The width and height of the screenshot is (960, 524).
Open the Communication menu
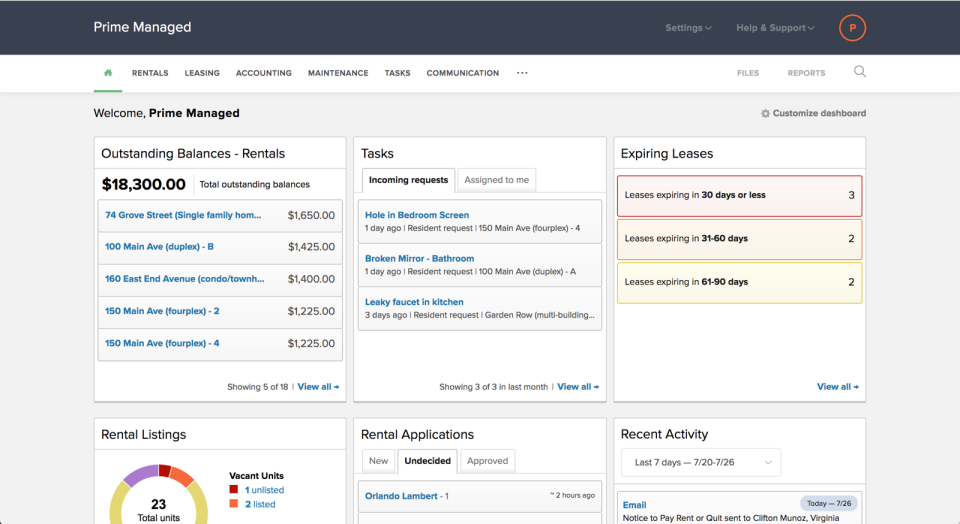(x=463, y=73)
